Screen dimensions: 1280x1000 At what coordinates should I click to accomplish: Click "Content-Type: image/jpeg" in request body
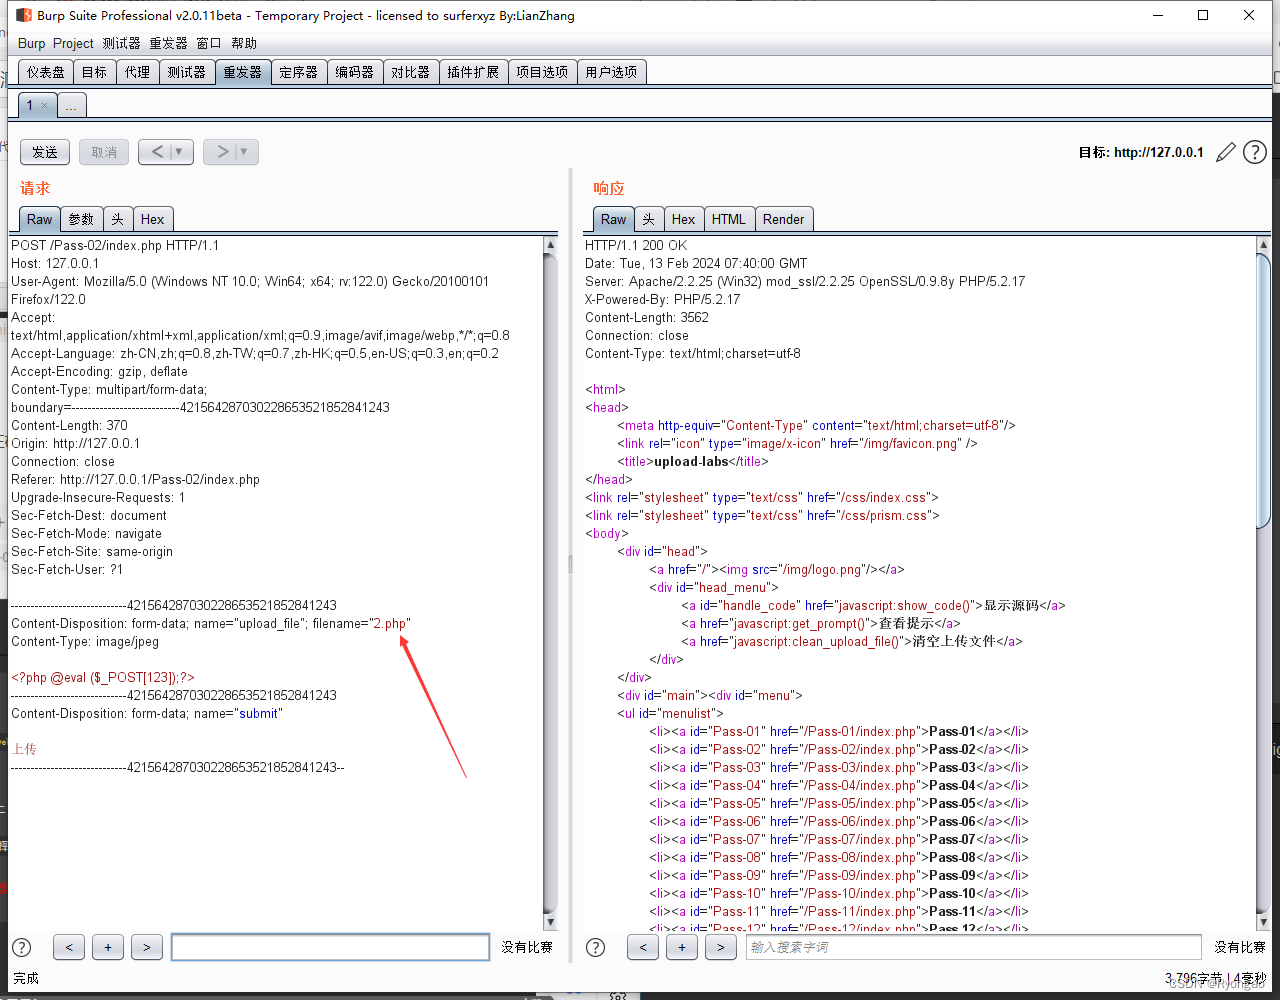tap(85, 641)
